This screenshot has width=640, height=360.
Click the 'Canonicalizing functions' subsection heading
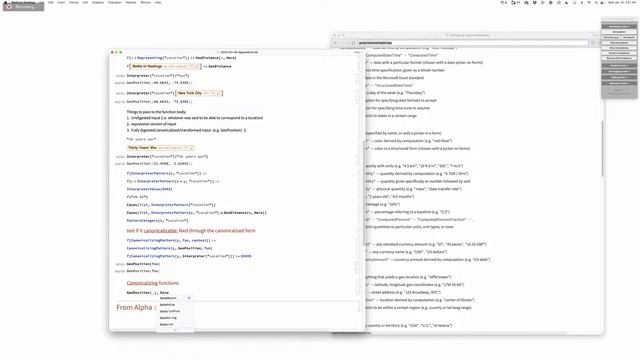[x=153, y=283]
